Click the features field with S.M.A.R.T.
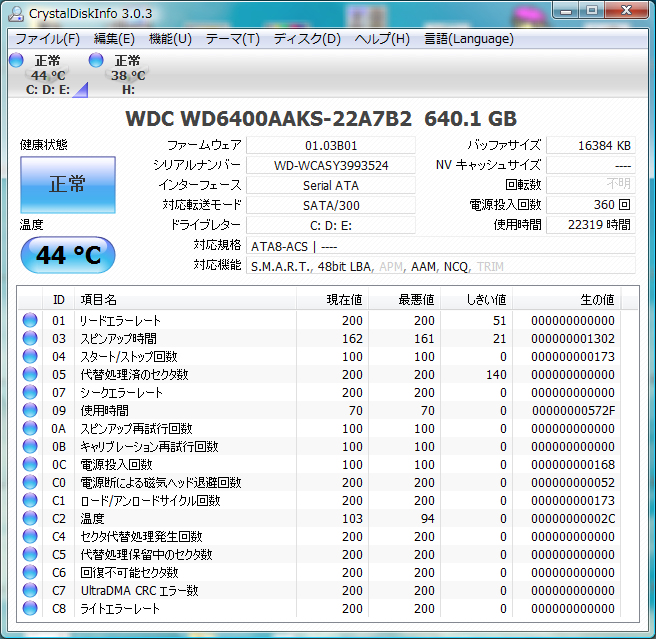 441,266
